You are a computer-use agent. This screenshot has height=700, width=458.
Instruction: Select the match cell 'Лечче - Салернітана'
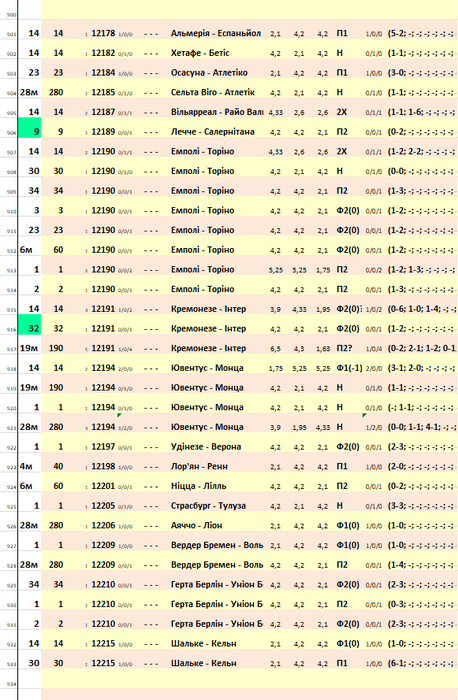(212, 132)
